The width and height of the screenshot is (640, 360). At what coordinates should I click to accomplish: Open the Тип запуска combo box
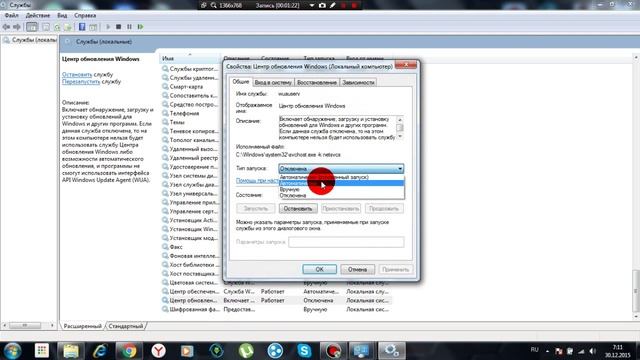pos(341,169)
